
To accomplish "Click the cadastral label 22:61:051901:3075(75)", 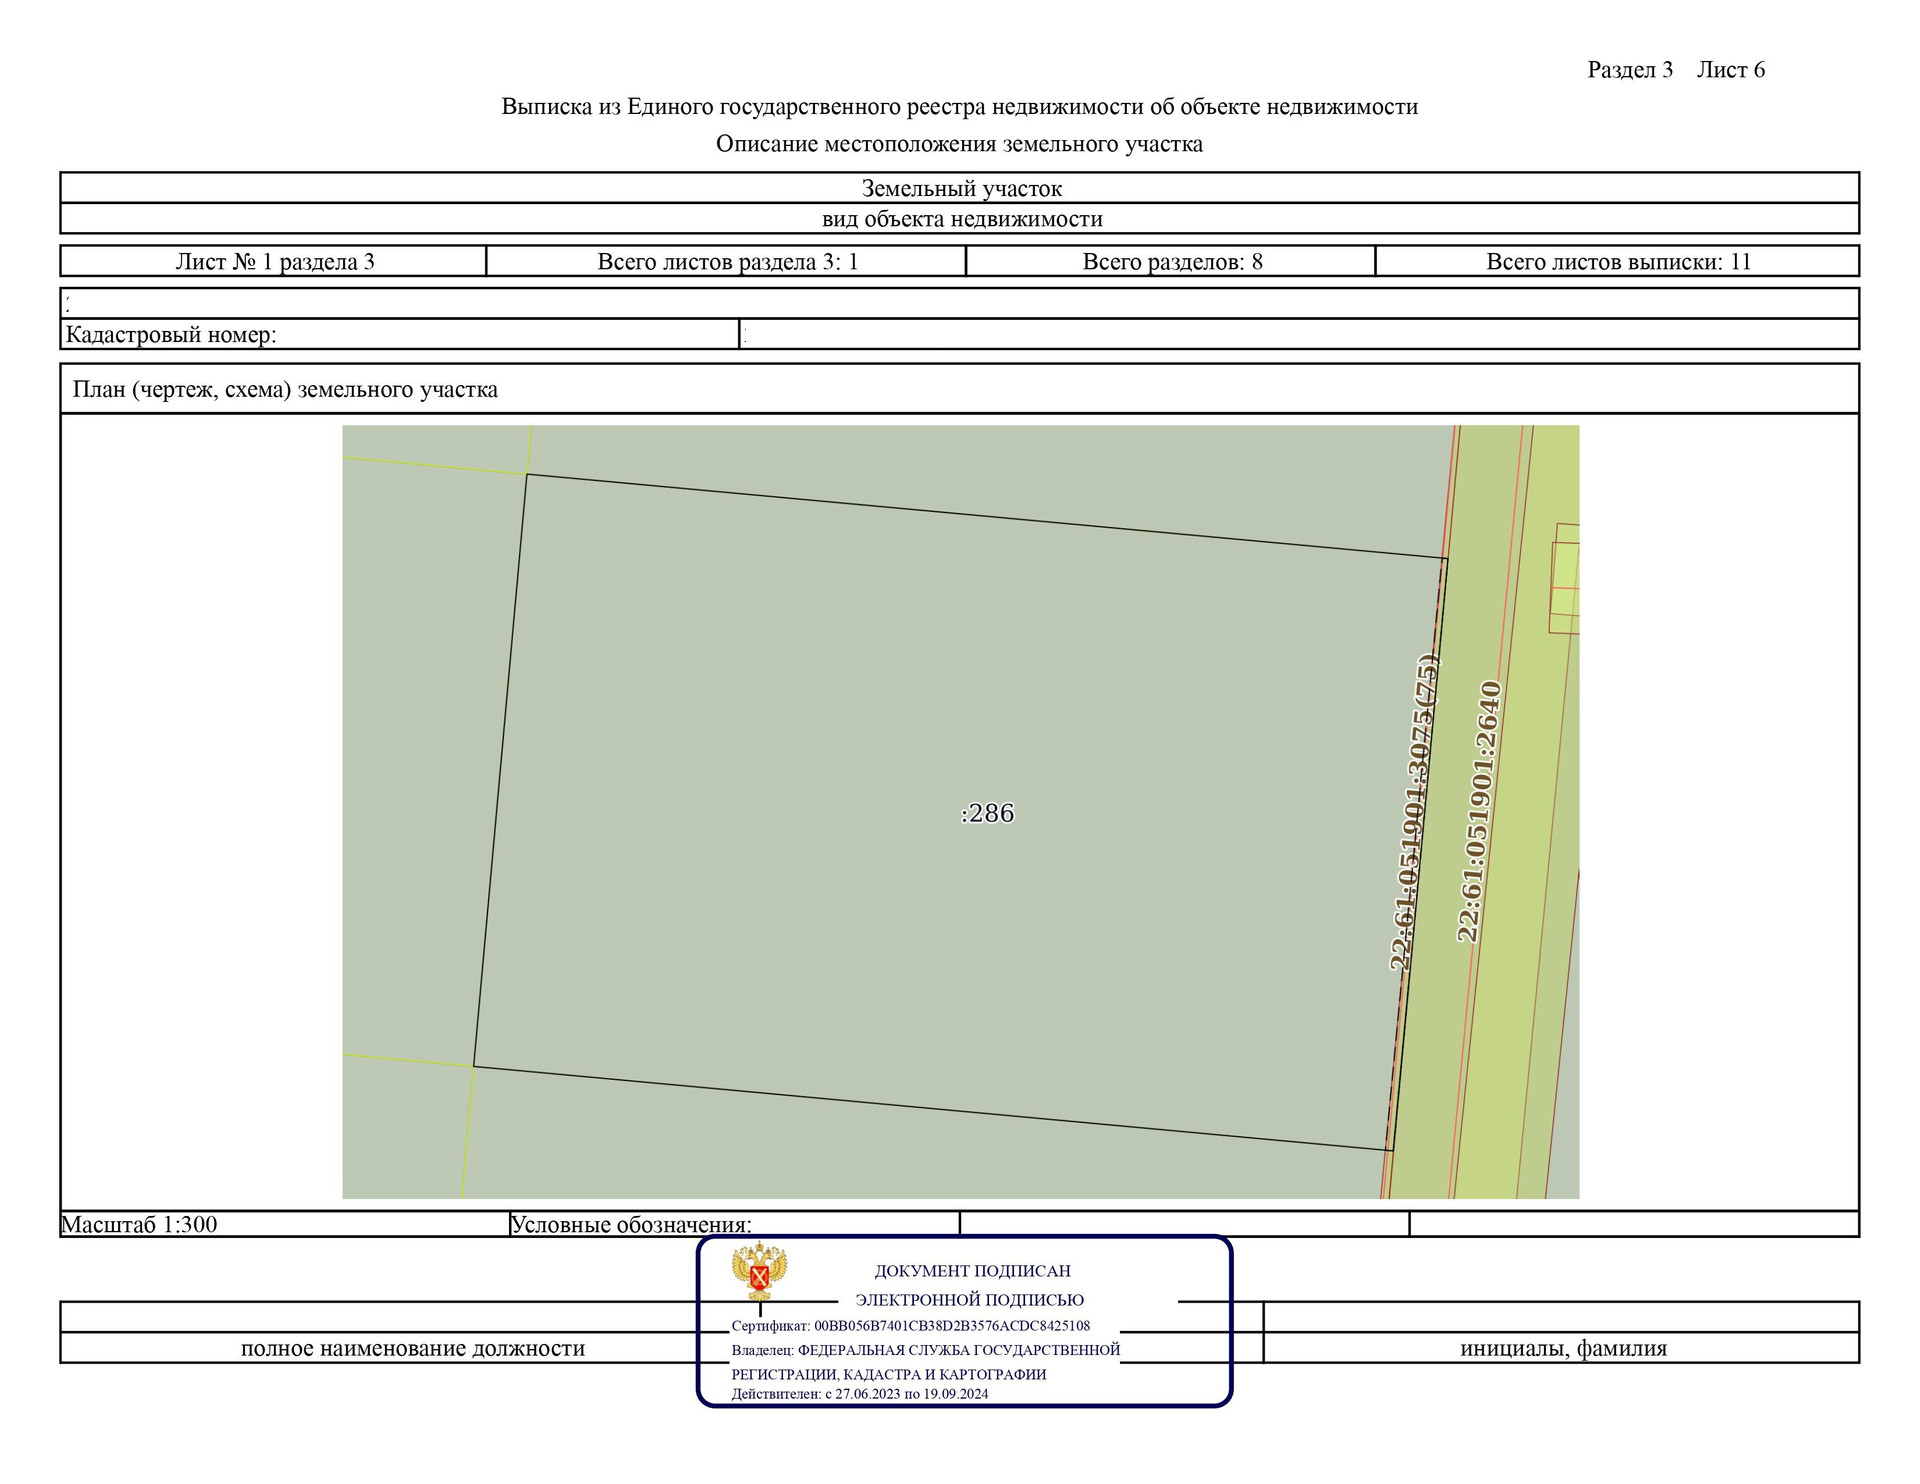I will (x=1414, y=811).
